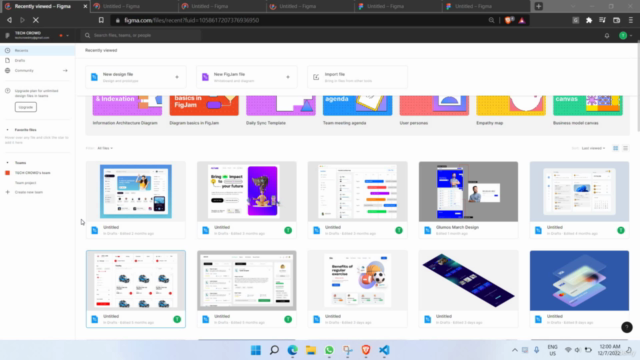This screenshot has width=640, height=360.
Task: Click the Brave shields icon
Action: pos(509,20)
